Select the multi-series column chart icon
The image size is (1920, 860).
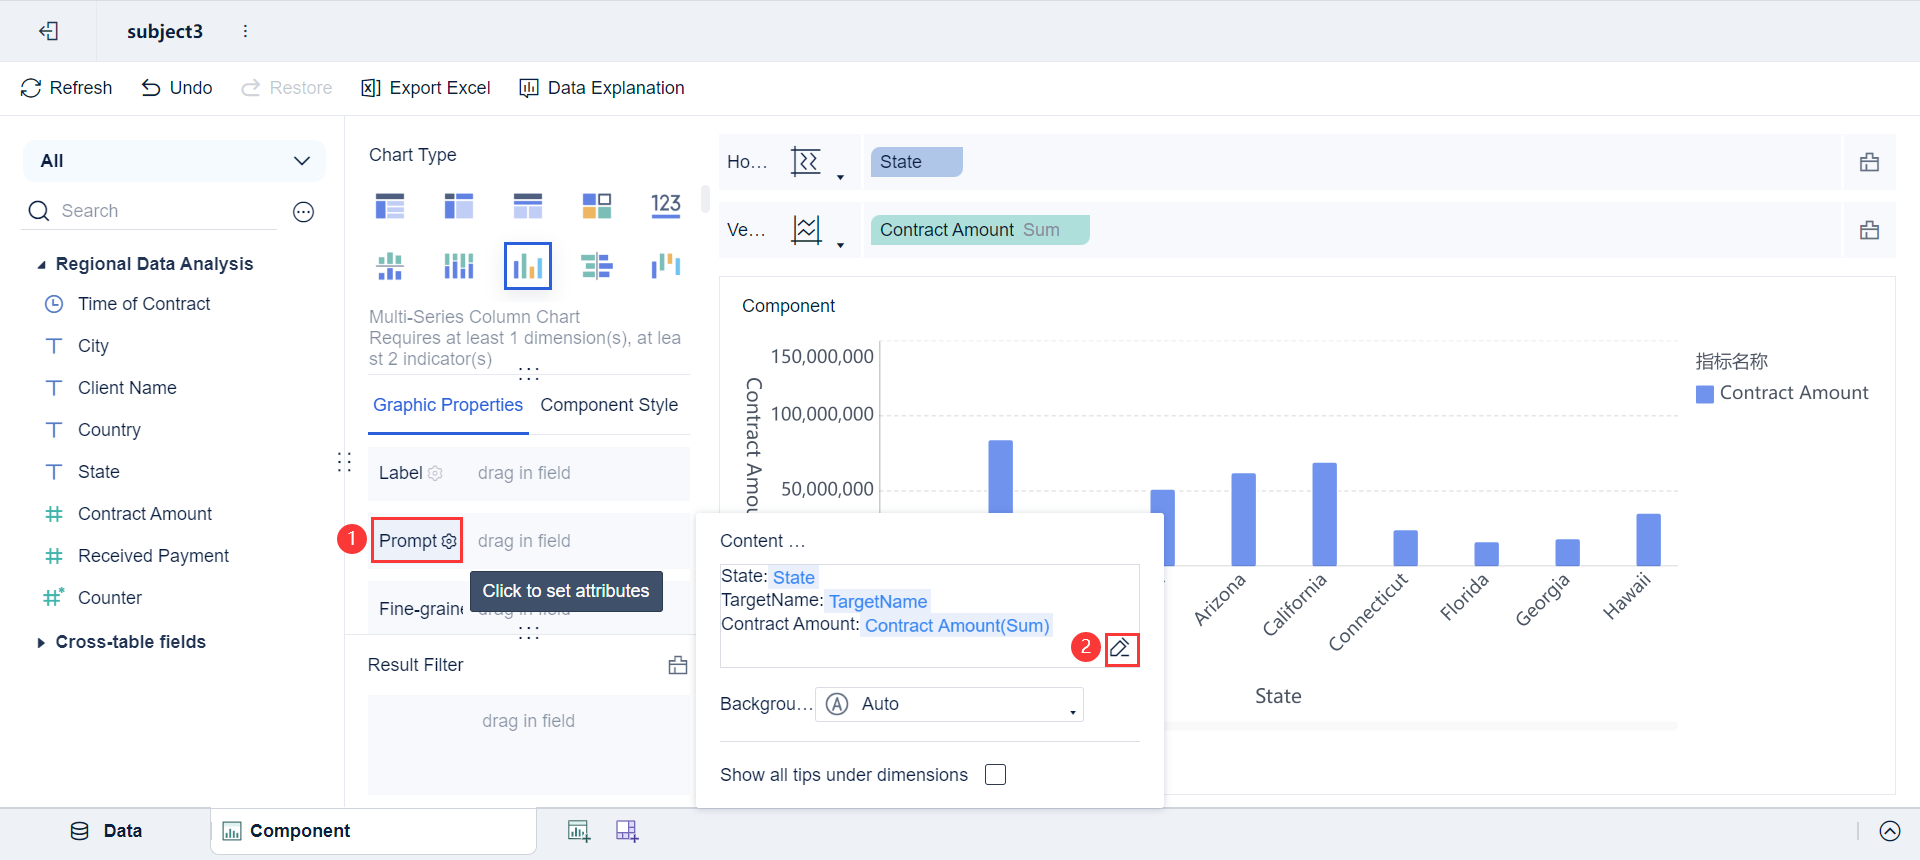click(x=527, y=265)
